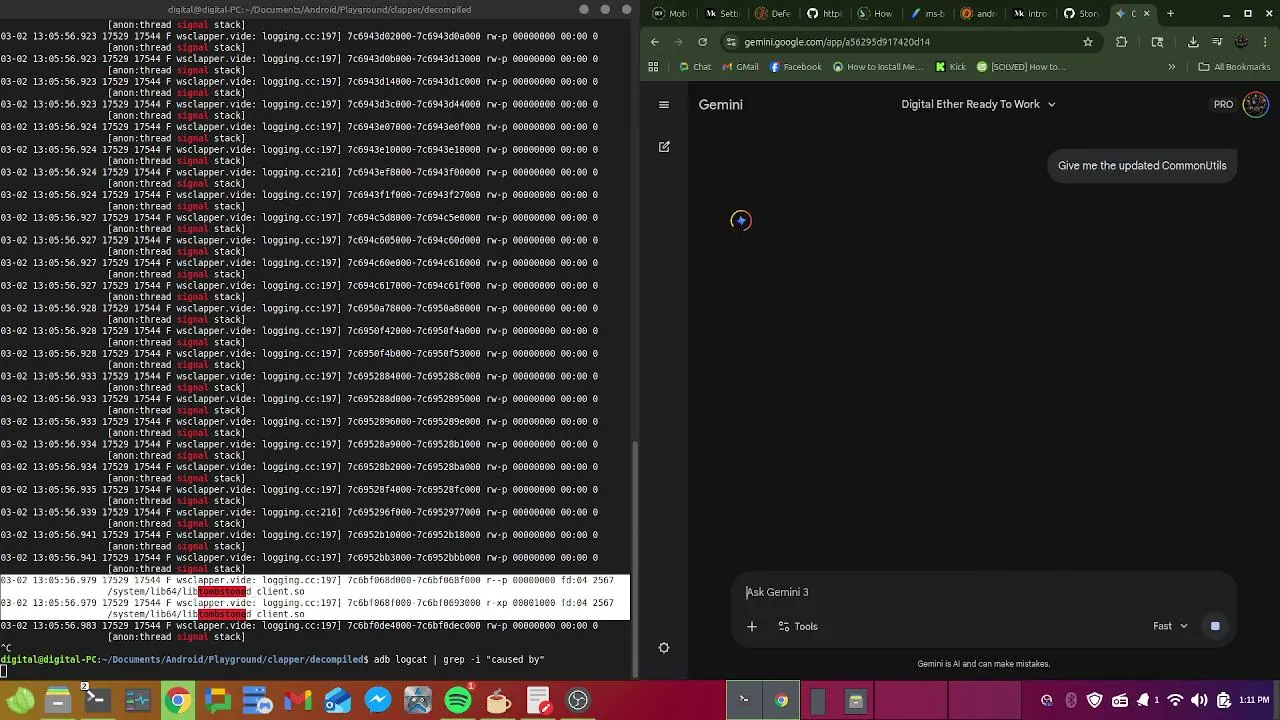
Task: Open notifications bell in system tray
Action: pos(1143,701)
